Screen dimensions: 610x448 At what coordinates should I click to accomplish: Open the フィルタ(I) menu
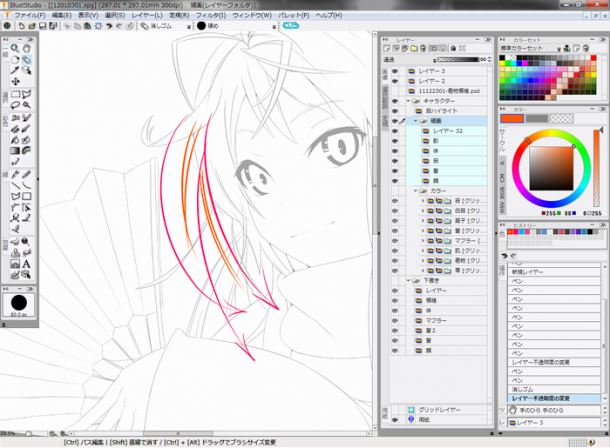tap(210, 15)
